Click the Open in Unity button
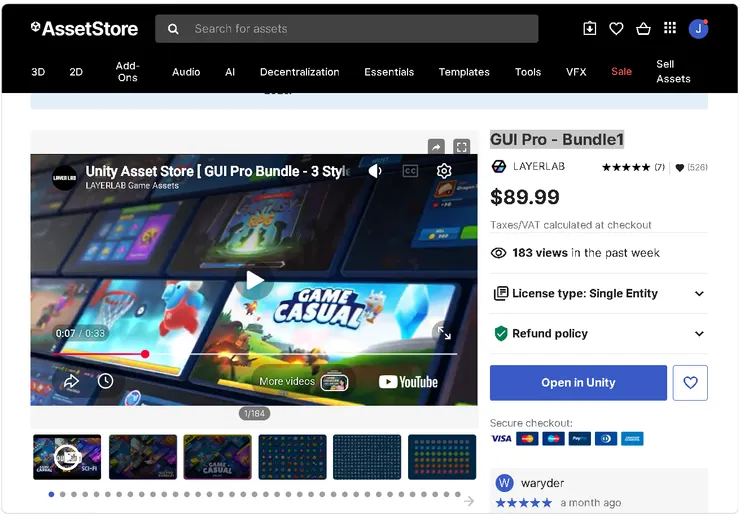The width and height of the screenshot is (740, 514). [578, 383]
